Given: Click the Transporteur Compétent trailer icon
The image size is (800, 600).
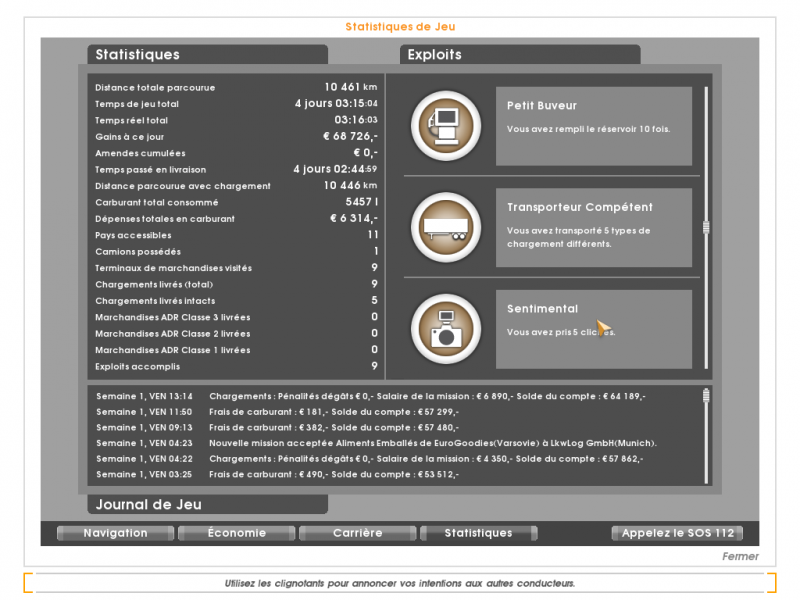Looking at the screenshot, I should coord(446,228).
